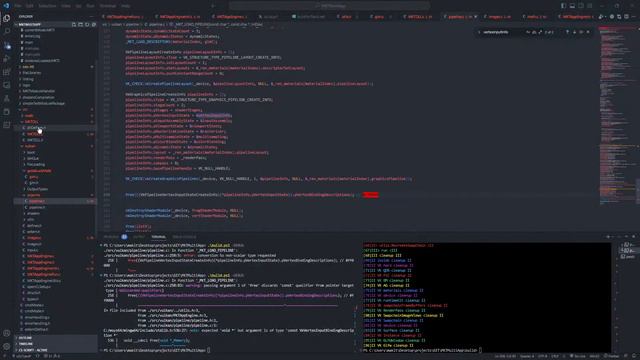Click the command center search box
The image size is (640, 360).
pos(329,6)
